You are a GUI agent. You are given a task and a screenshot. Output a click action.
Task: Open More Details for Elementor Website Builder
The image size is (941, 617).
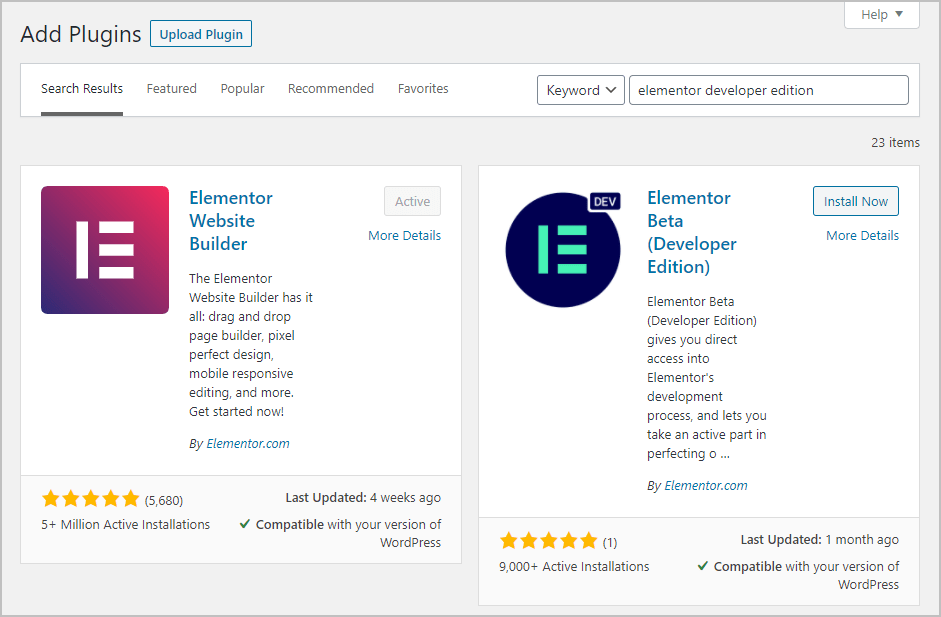pyautogui.click(x=404, y=235)
